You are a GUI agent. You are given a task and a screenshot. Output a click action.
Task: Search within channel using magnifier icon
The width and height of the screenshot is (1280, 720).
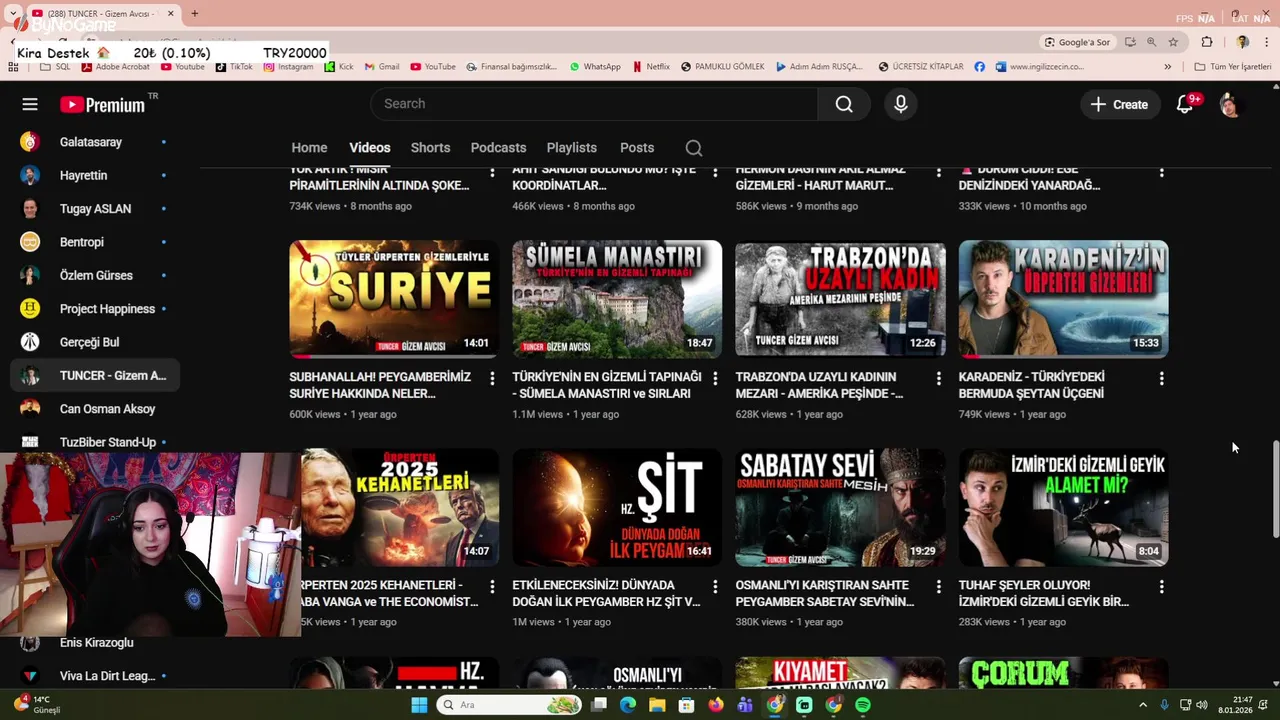pos(694,148)
